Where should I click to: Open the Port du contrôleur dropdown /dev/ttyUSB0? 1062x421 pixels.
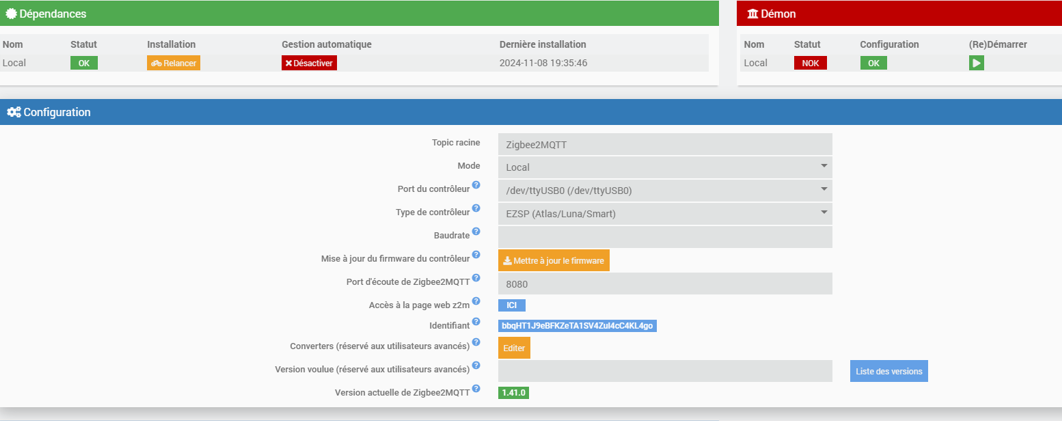(665, 191)
